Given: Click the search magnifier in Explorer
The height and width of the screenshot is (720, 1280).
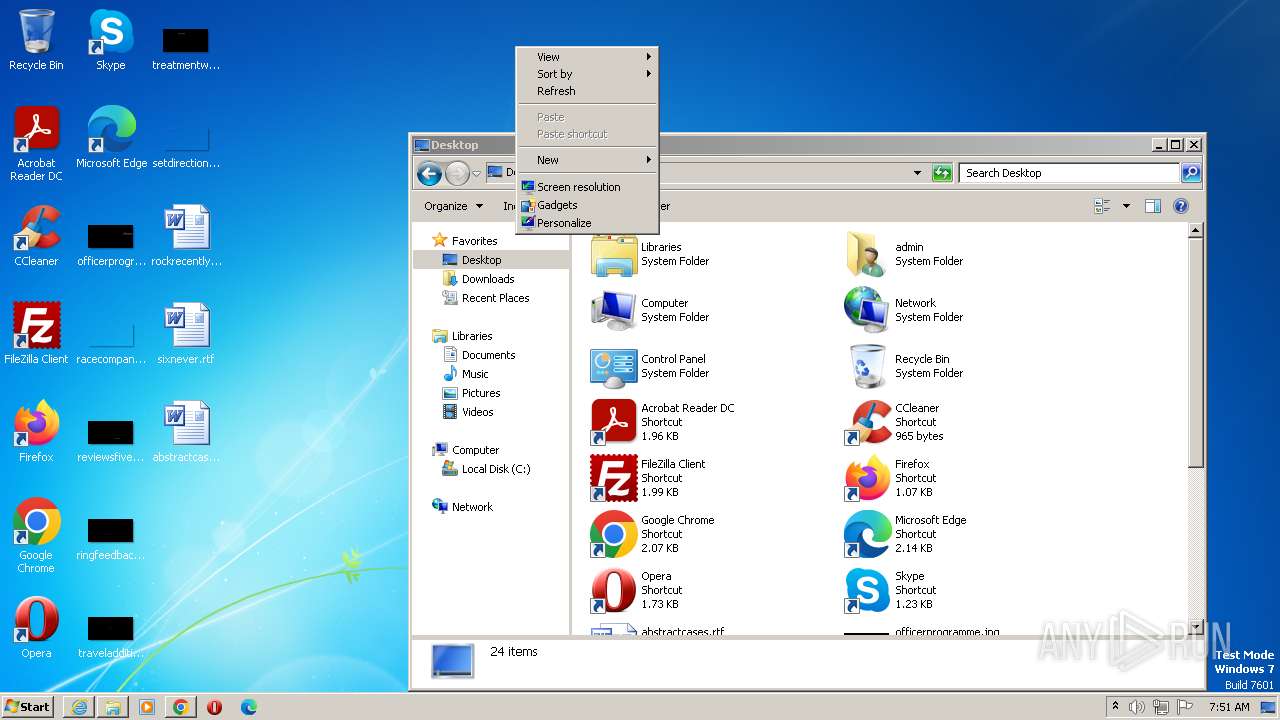Looking at the screenshot, I should 1191,173.
